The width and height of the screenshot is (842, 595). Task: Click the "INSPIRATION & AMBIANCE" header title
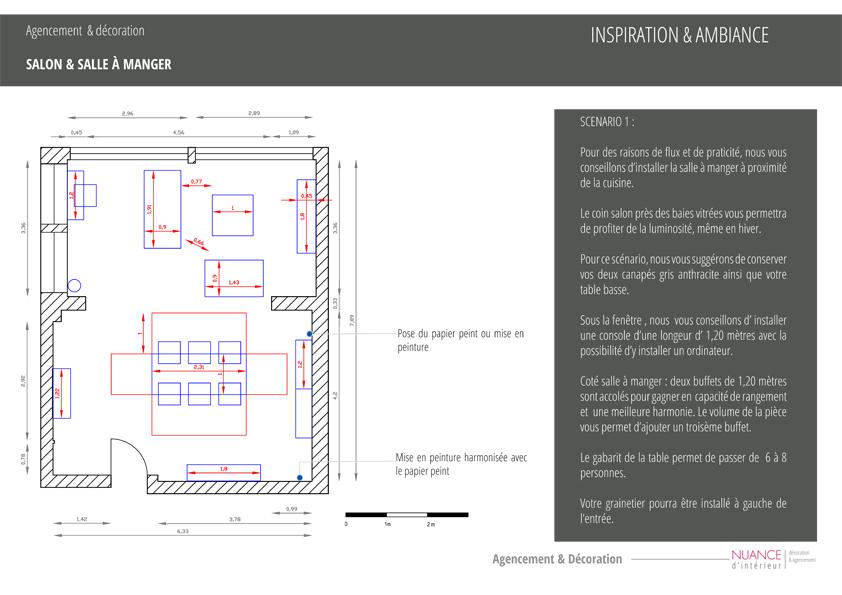[x=679, y=35]
